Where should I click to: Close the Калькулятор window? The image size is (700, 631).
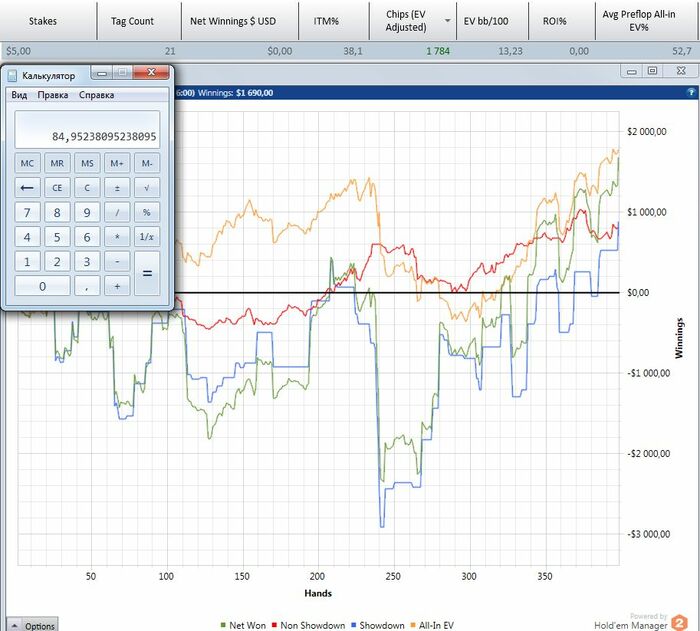(151, 72)
